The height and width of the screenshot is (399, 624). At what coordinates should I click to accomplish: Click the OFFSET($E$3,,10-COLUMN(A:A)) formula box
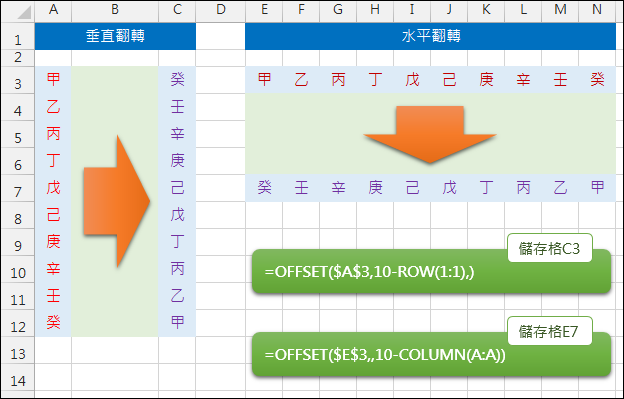coord(431,354)
